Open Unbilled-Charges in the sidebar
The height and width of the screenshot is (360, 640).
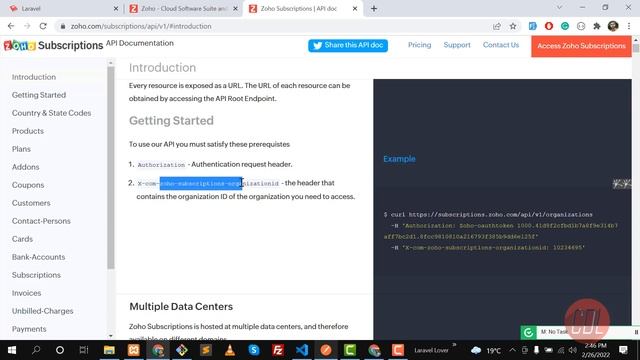(42, 310)
